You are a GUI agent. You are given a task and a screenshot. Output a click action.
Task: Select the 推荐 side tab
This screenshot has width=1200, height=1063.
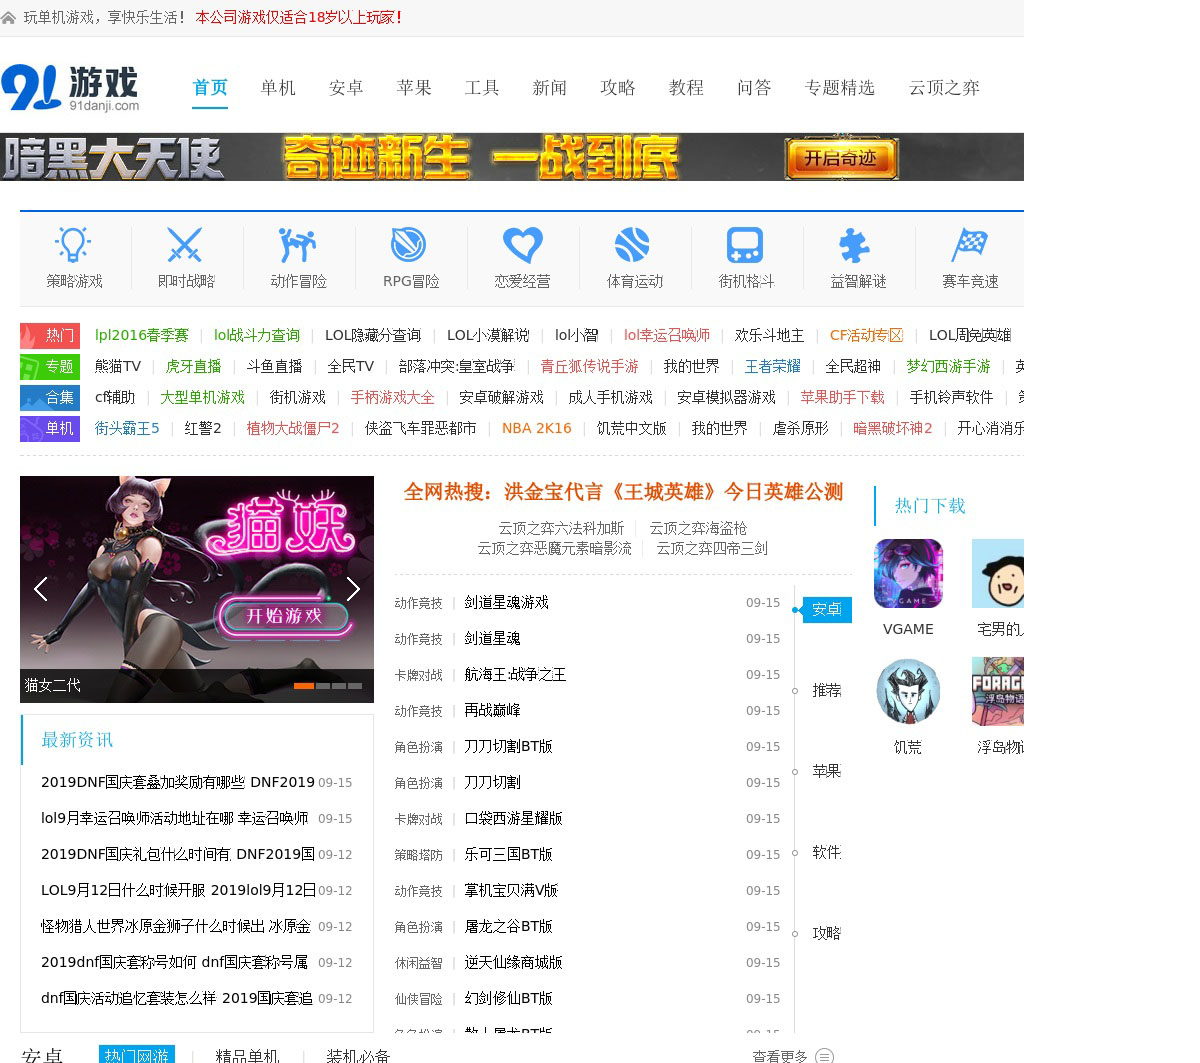click(x=827, y=690)
